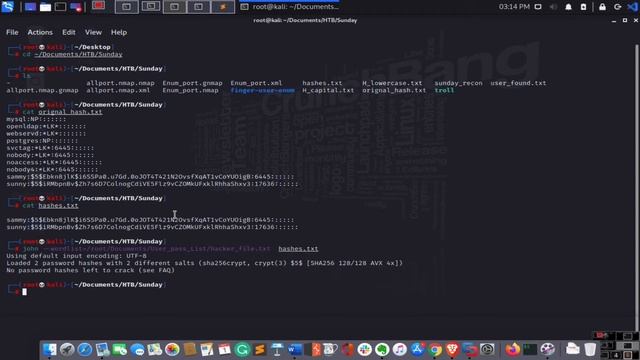
Task: Switch to the first workspace
Action: (x=127, y=7)
